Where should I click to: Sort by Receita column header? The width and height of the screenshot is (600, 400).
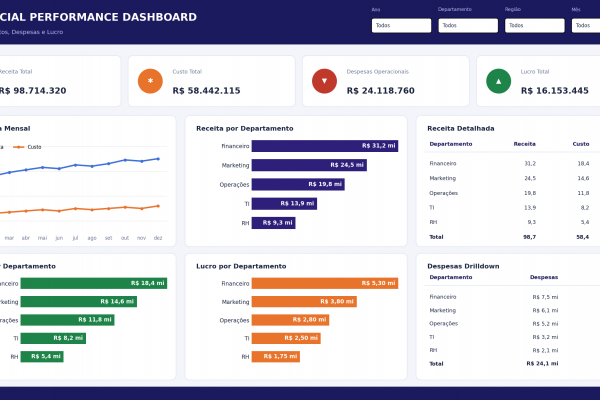[524, 144]
